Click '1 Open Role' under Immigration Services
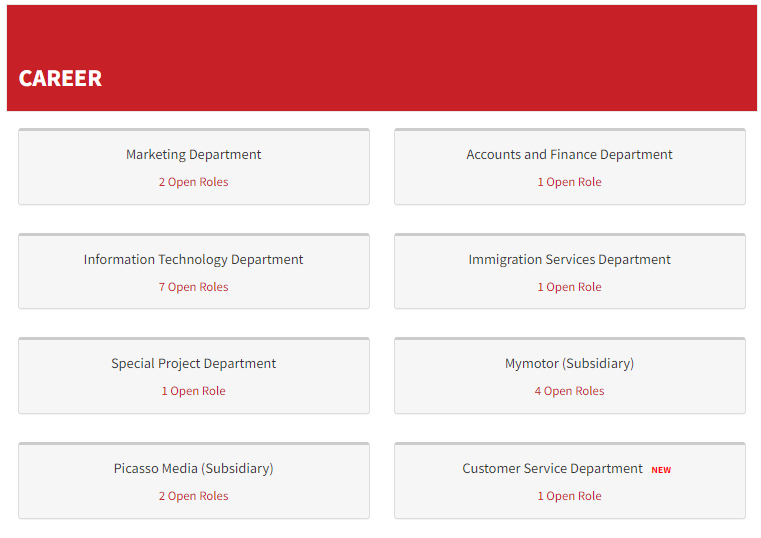Screen dimensions: 761x538 (569, 287)
